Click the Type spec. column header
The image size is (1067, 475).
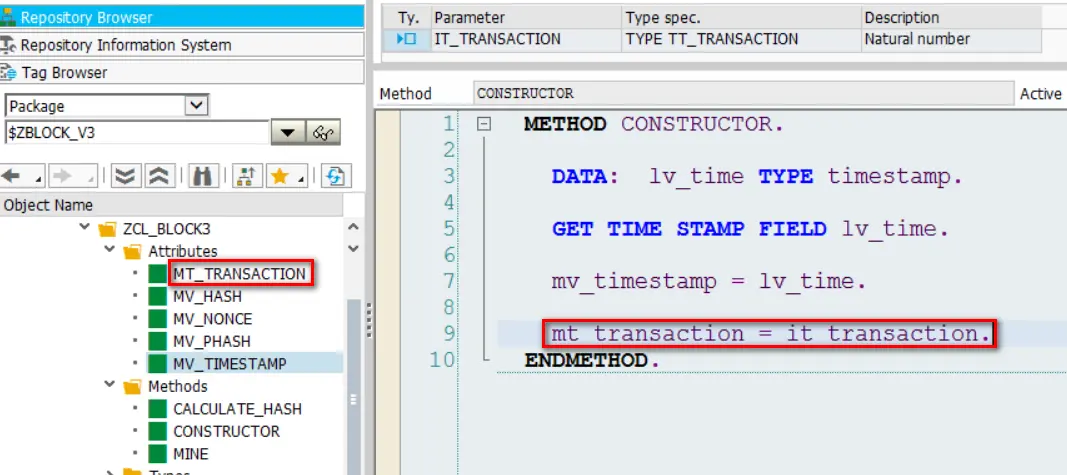point(741,18)
